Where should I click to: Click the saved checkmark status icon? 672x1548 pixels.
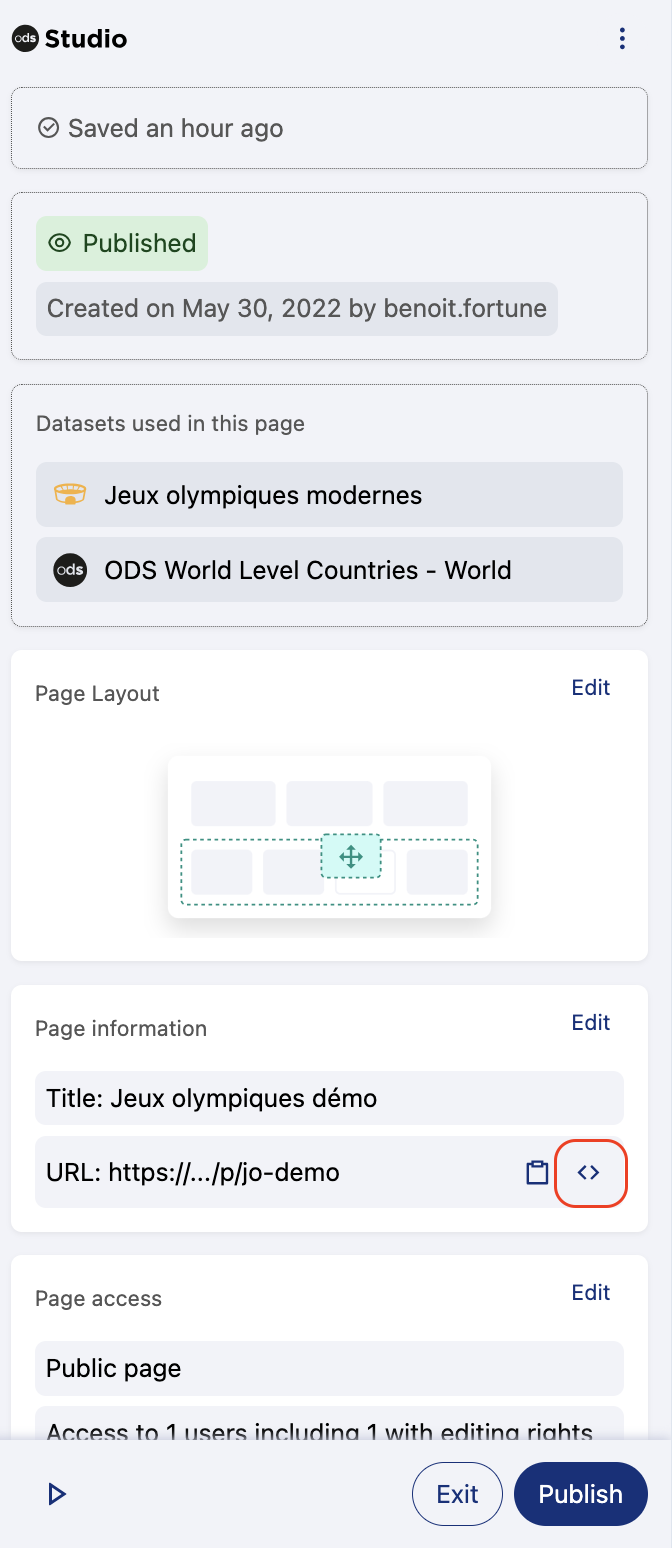coord(48,128)
